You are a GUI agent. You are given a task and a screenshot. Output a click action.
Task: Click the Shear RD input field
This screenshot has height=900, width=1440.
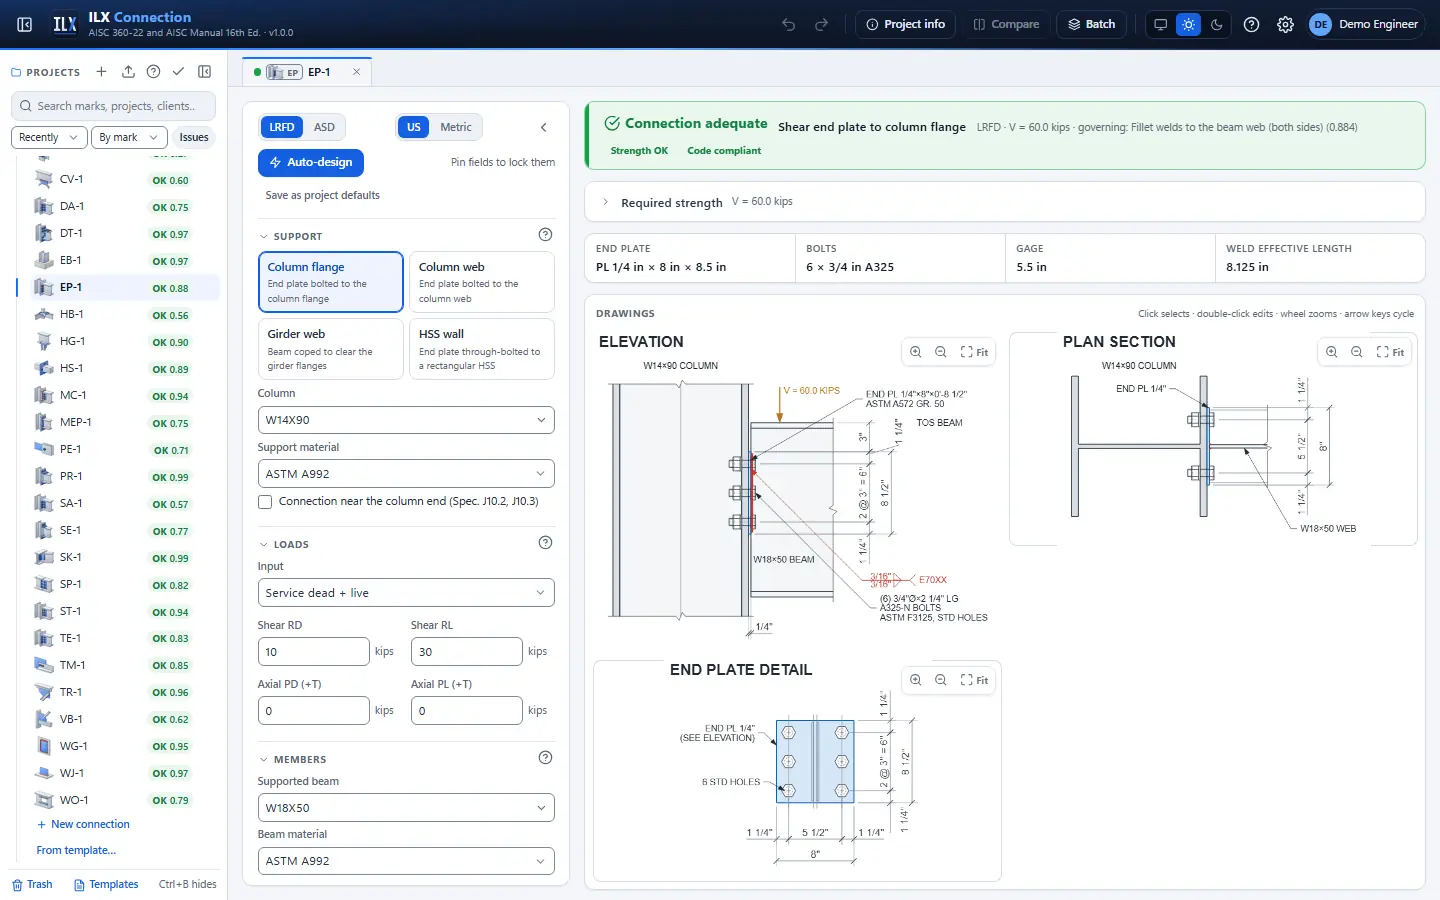pyautogui.click(x=313, y=652)
